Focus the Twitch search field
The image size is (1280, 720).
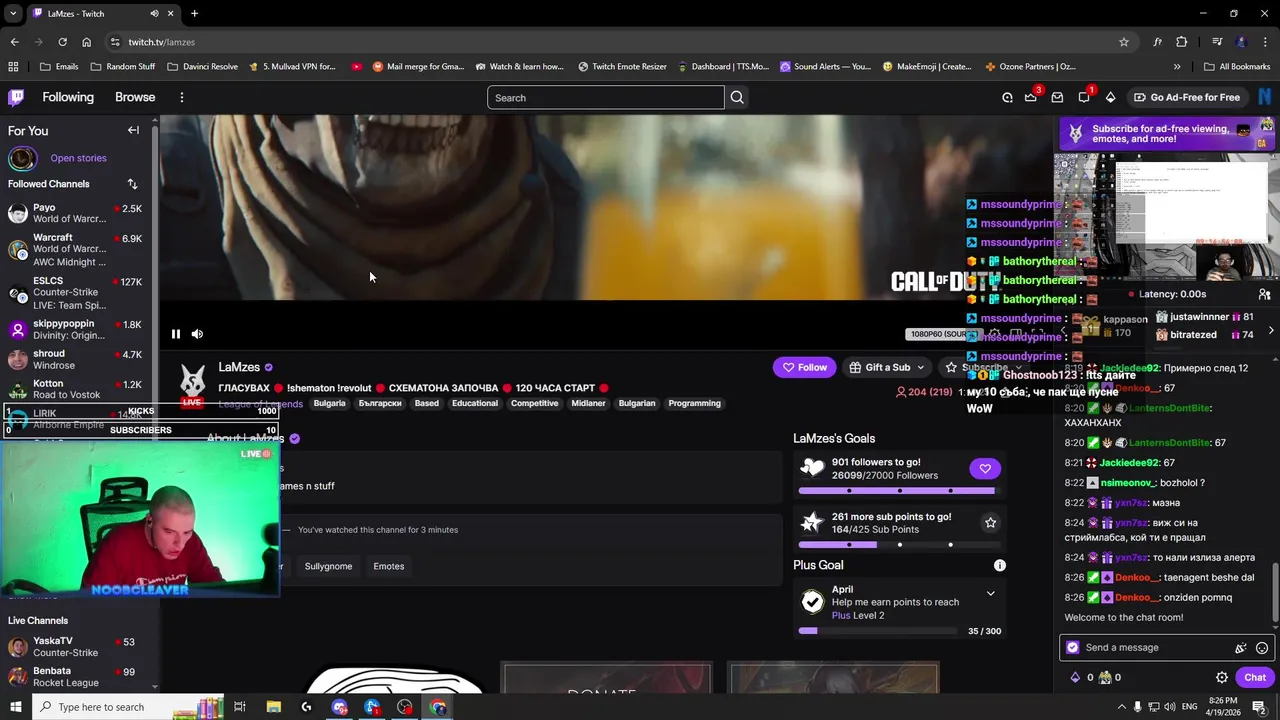[x=606, y=97]
